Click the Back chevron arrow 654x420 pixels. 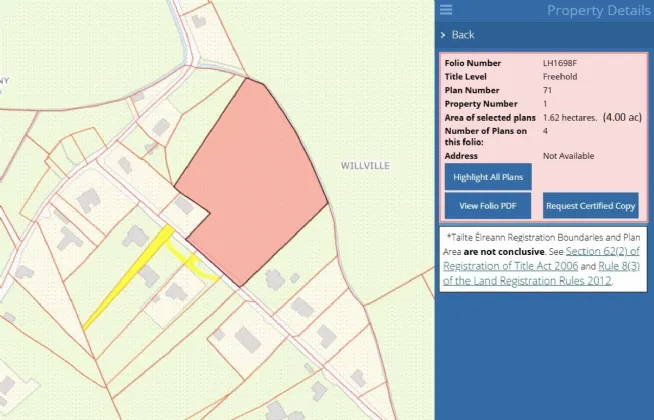[x=443, y=35]
